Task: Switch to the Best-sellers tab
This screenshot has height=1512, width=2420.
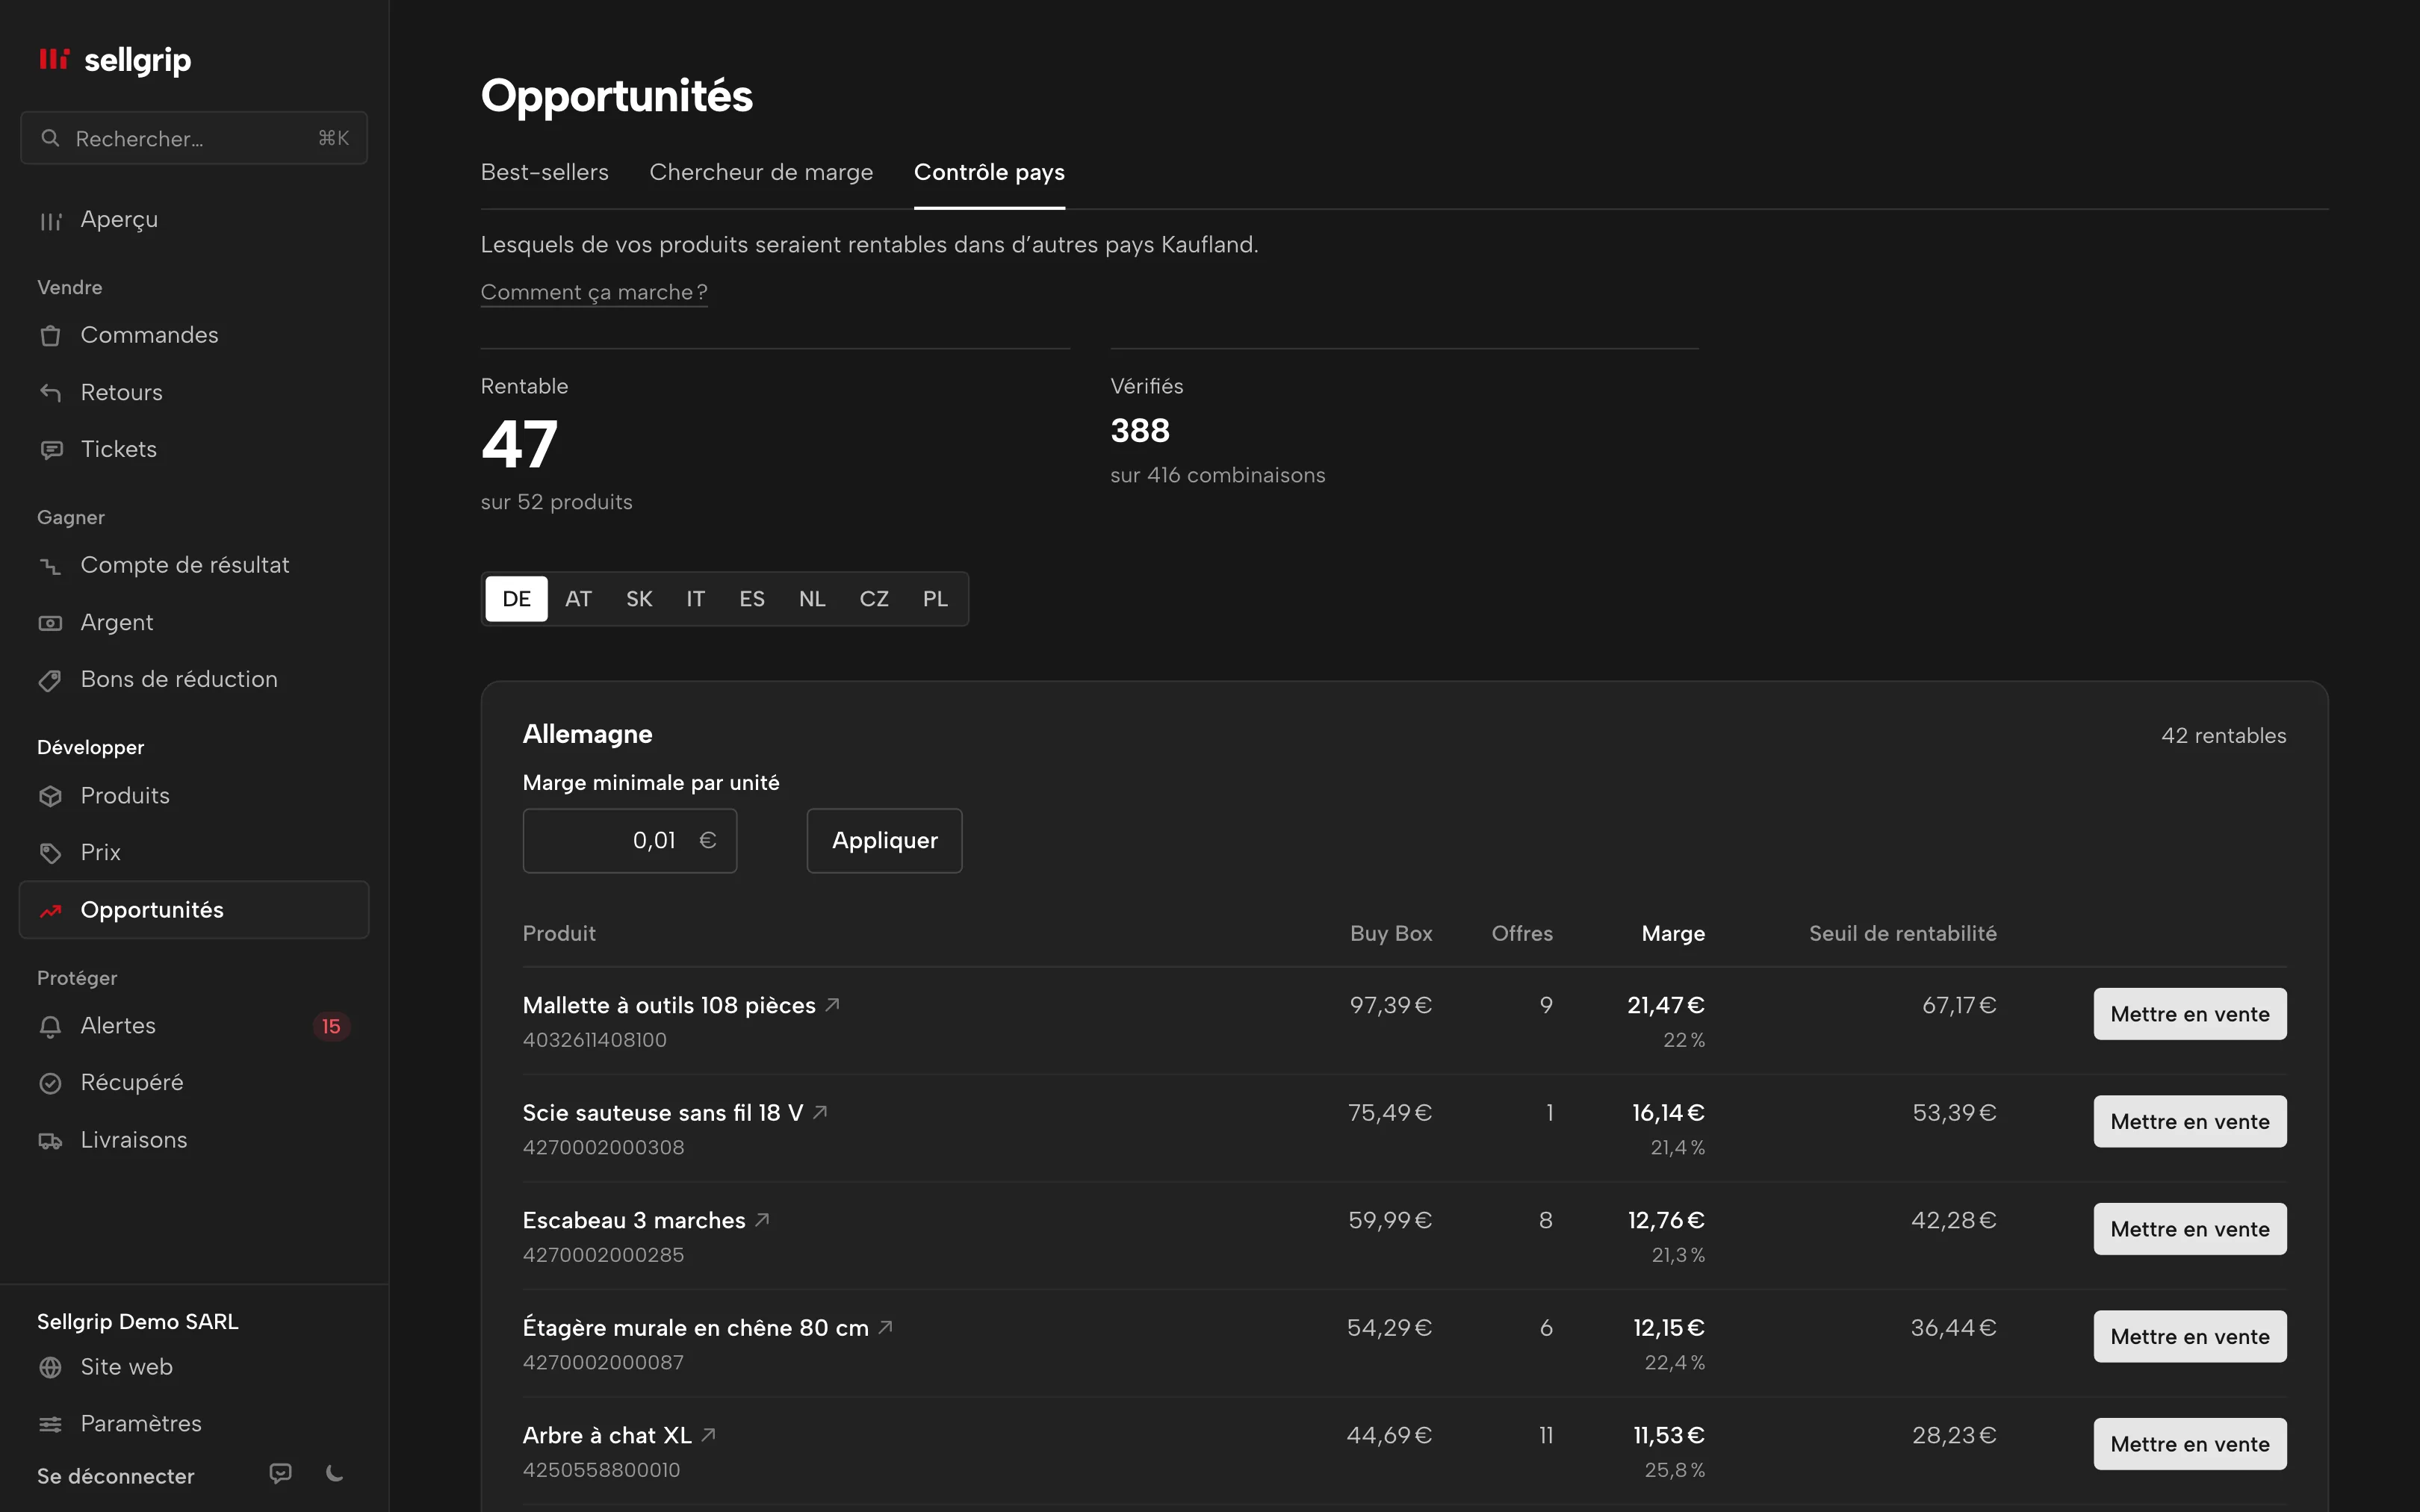Action: click(544, 172)
